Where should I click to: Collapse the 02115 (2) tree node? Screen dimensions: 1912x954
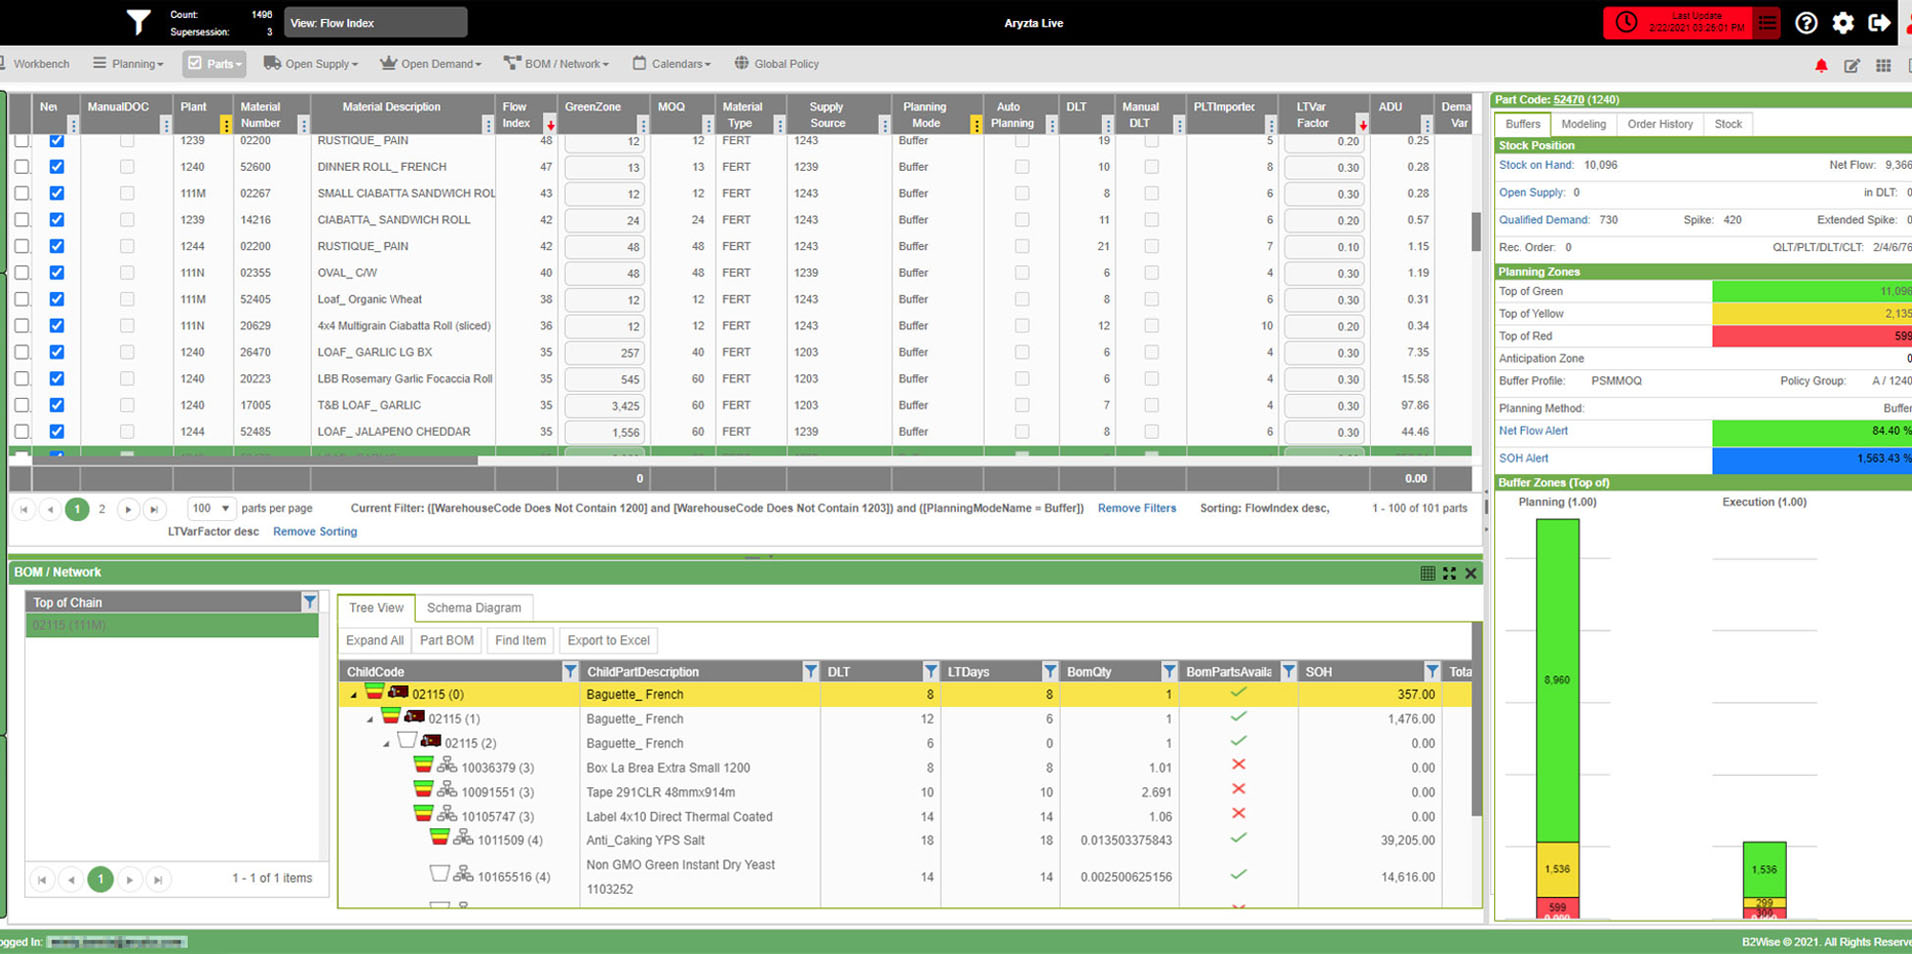[x=386, y=744]
